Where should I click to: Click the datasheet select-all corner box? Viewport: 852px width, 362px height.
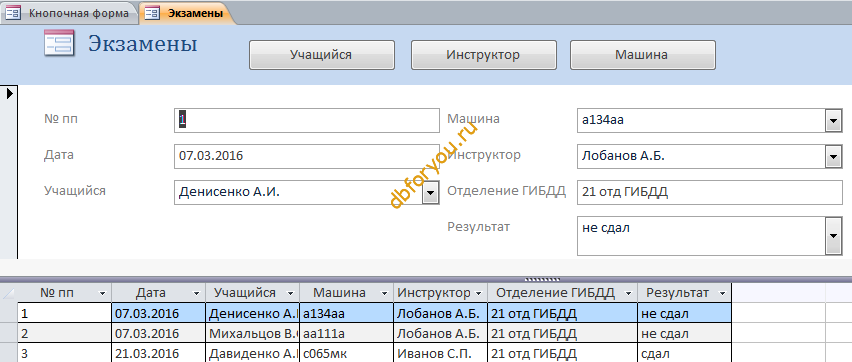[x=9, y=293]
